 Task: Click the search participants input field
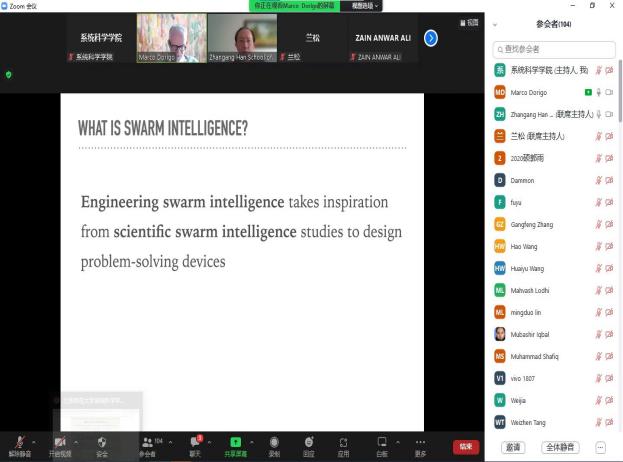[555, 48]
